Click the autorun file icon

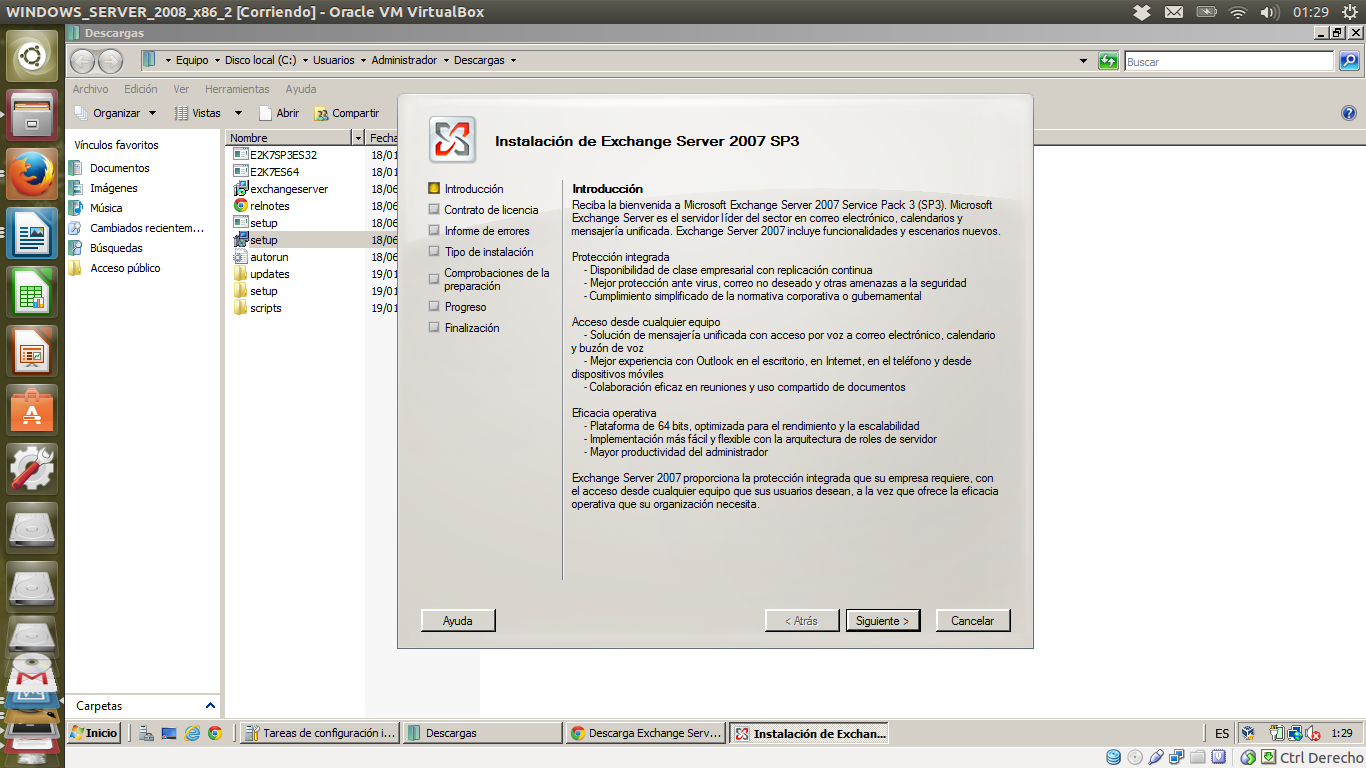point(241,257)
